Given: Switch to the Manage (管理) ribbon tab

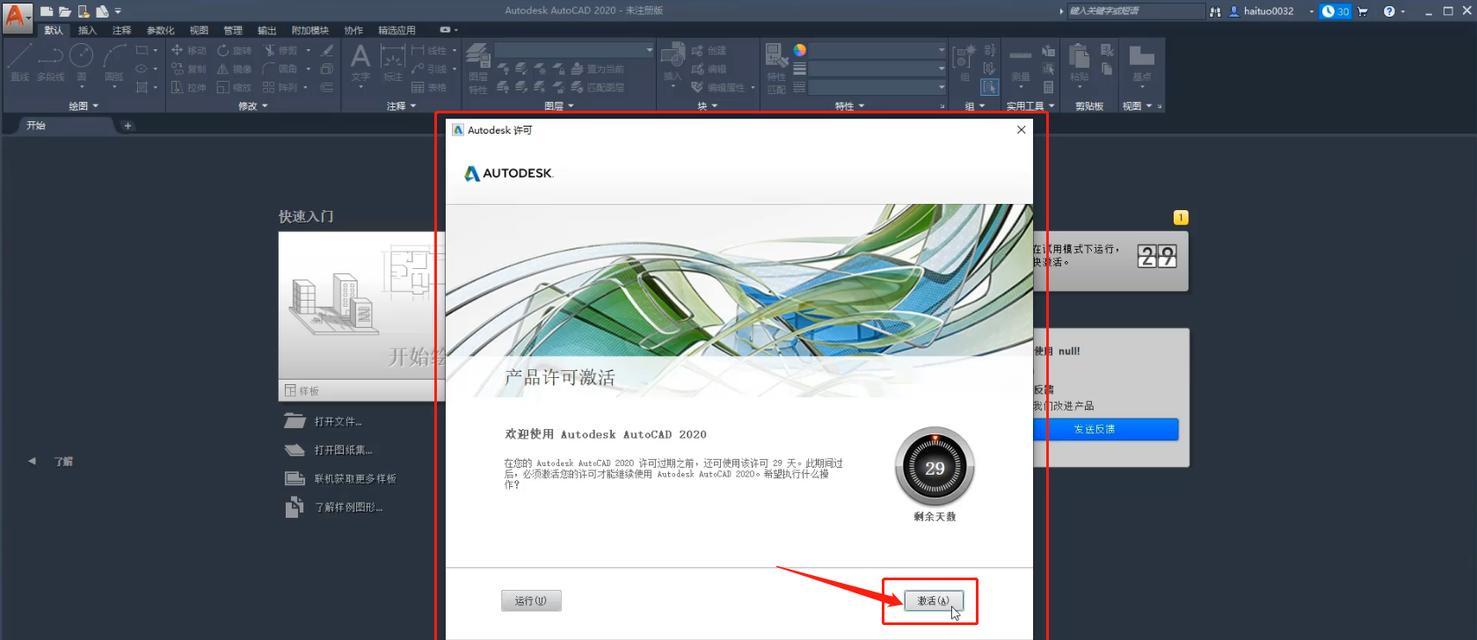Looking at the screenshot, I should pyautogui.click(x=233, y=30).
